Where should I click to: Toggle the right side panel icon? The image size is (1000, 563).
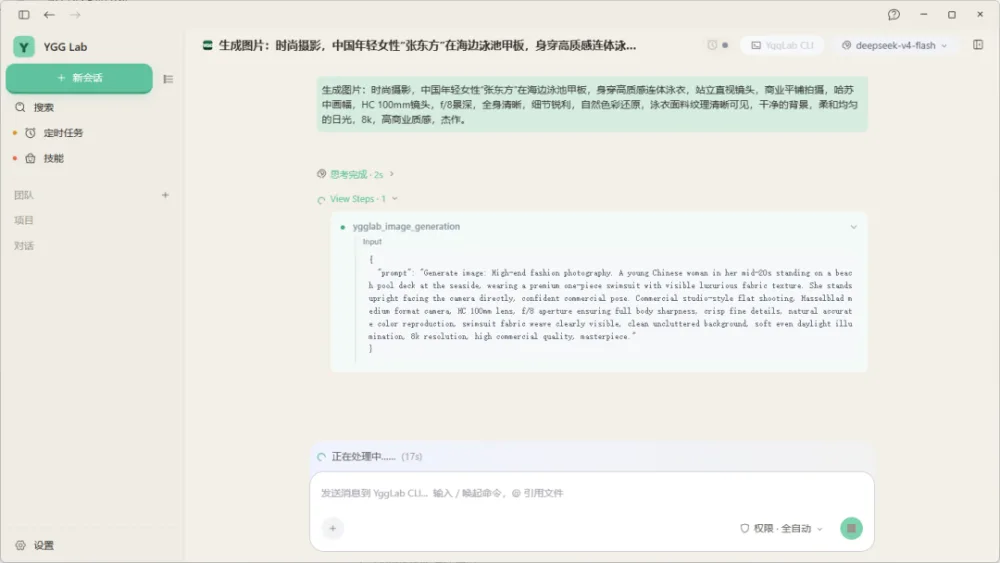[978, 45]
